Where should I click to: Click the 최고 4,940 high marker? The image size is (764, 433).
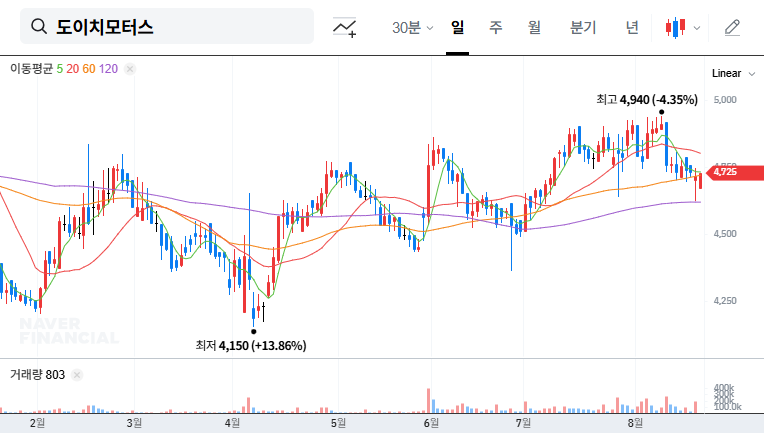click(x=646, y=100)
